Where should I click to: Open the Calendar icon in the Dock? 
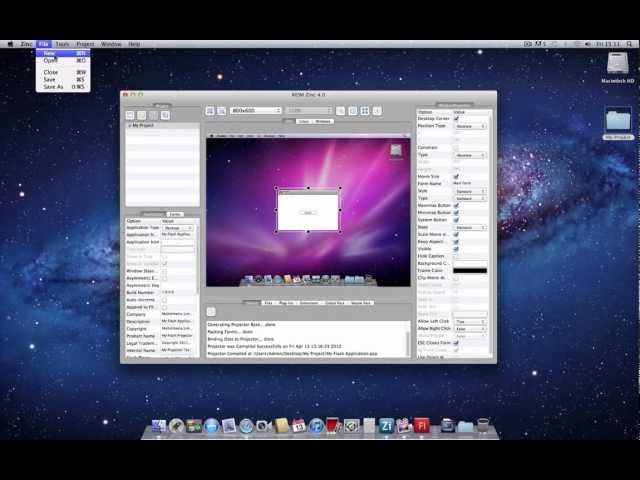[x=299, y=426]
